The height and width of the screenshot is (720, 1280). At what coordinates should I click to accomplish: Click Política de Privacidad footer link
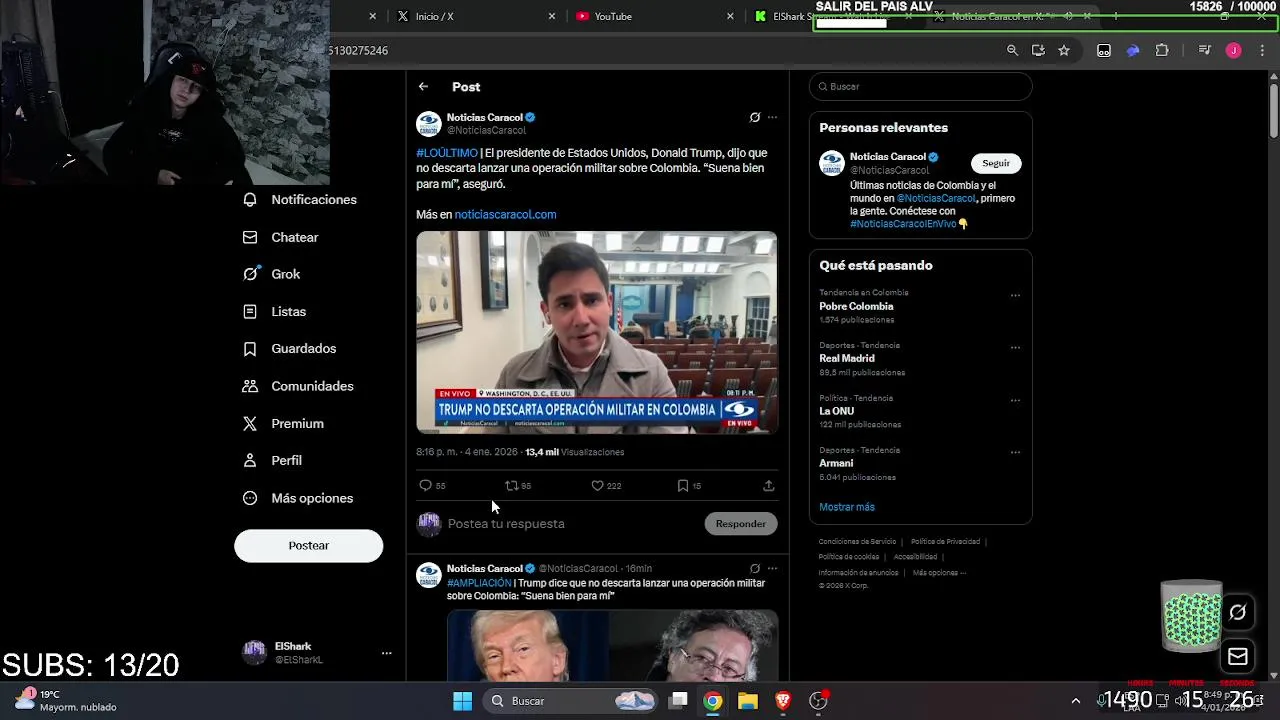click(945, 542)
